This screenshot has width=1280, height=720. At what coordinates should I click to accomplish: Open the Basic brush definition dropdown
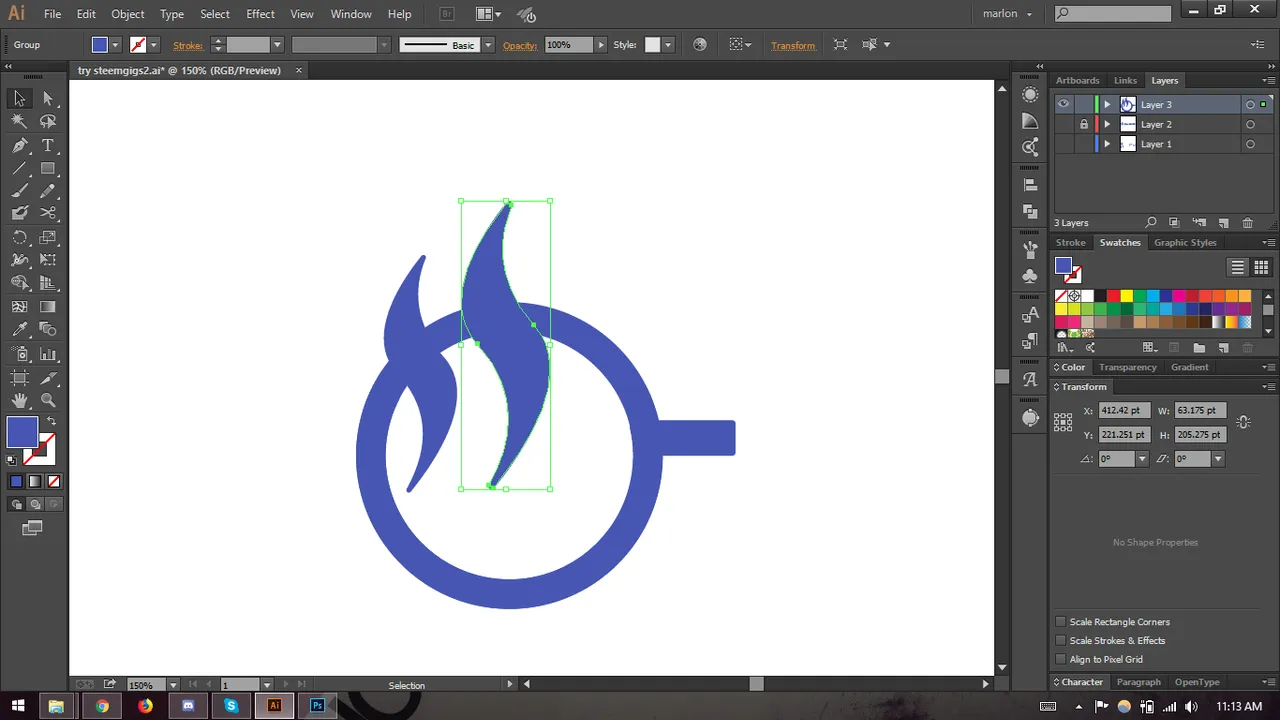[488, 45]
